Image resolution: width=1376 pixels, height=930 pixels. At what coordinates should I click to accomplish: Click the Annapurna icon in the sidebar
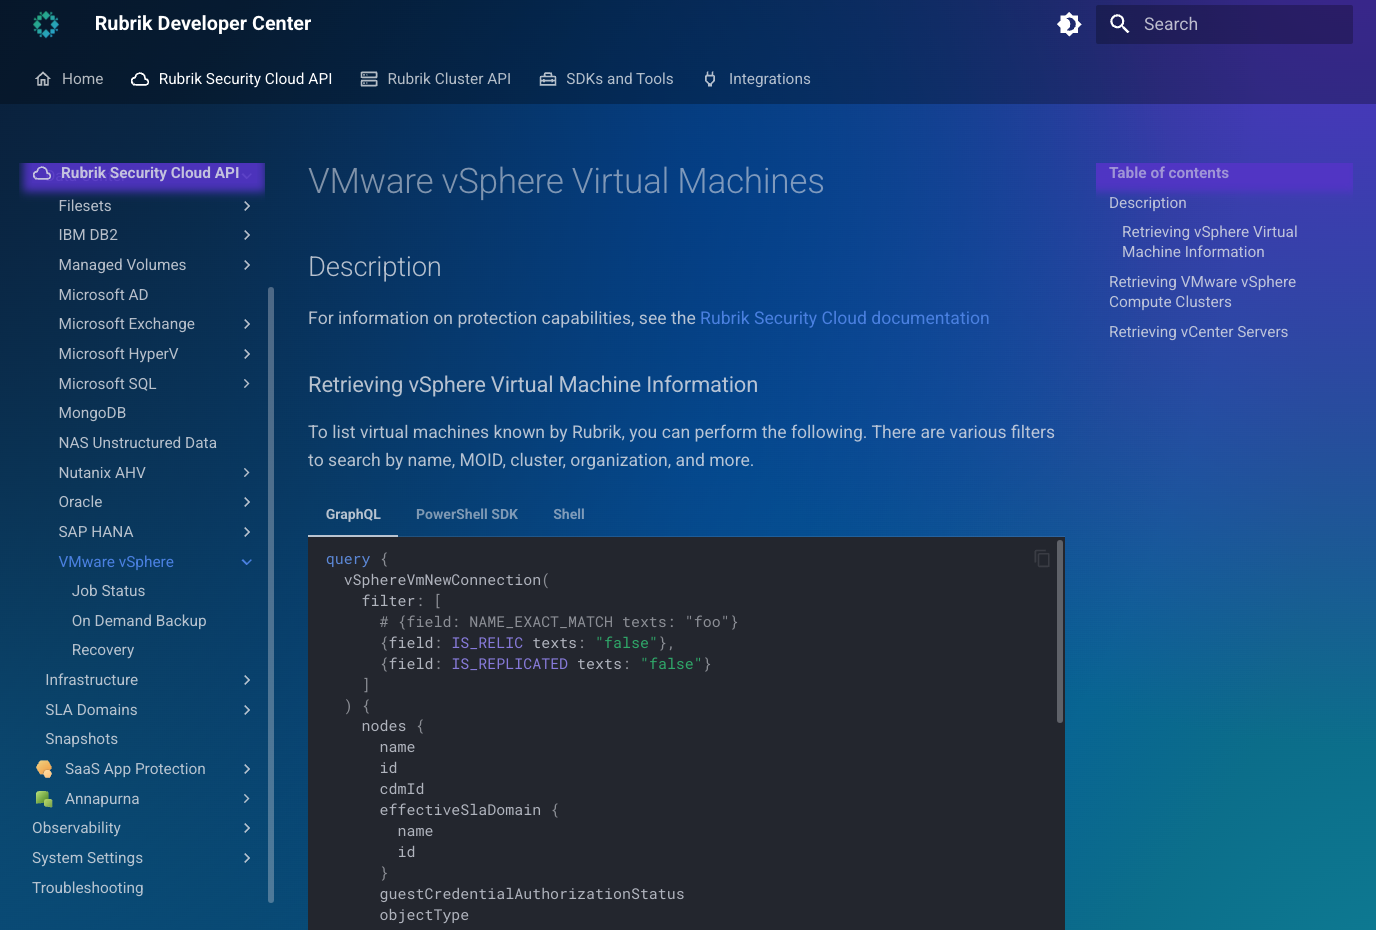click(44, 799)
